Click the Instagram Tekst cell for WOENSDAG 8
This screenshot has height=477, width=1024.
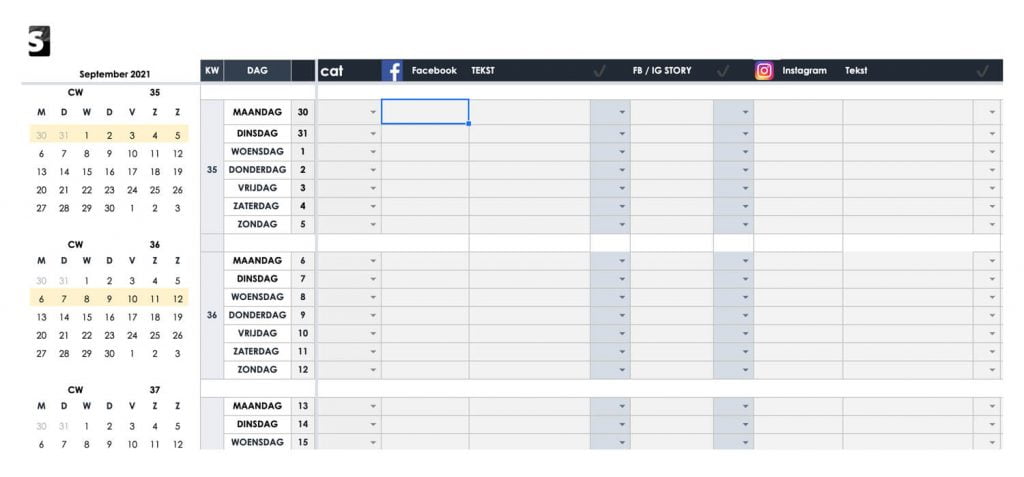[908, 297]
